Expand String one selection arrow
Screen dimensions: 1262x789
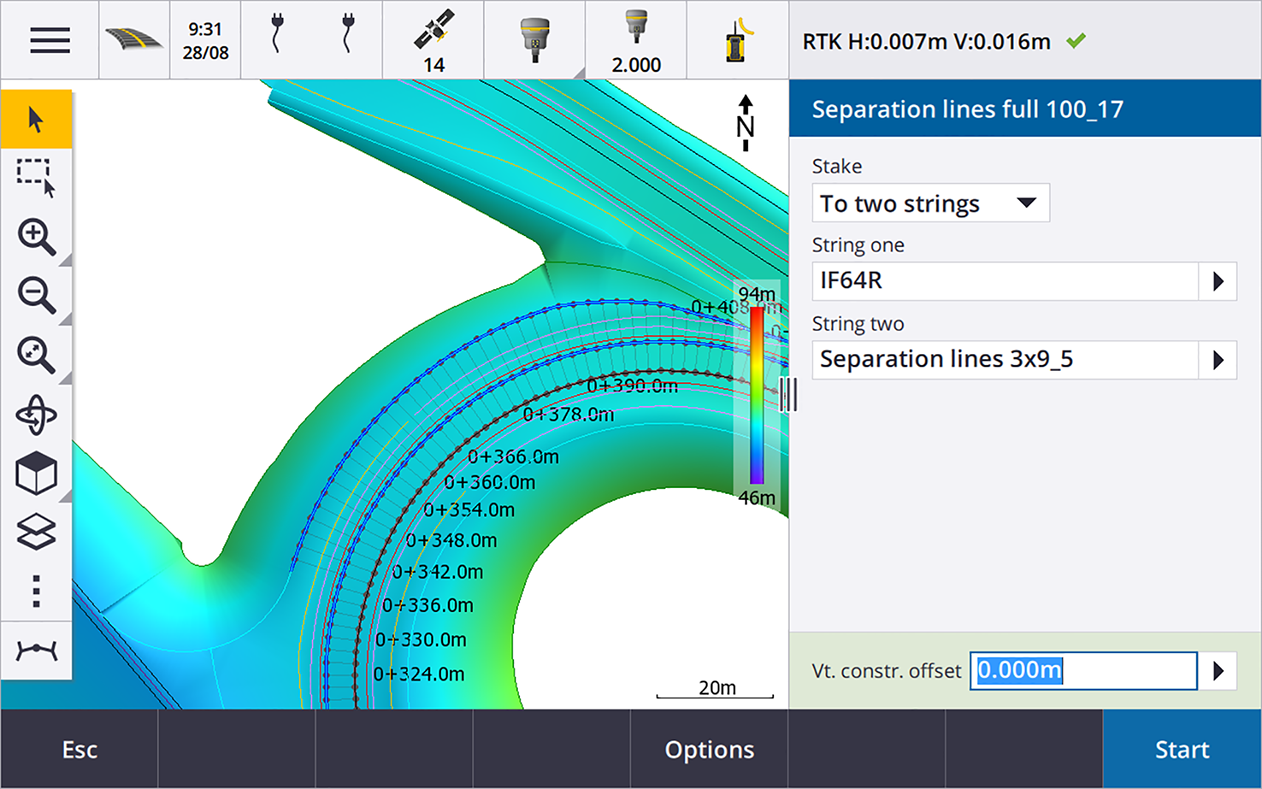[1217, 282]
